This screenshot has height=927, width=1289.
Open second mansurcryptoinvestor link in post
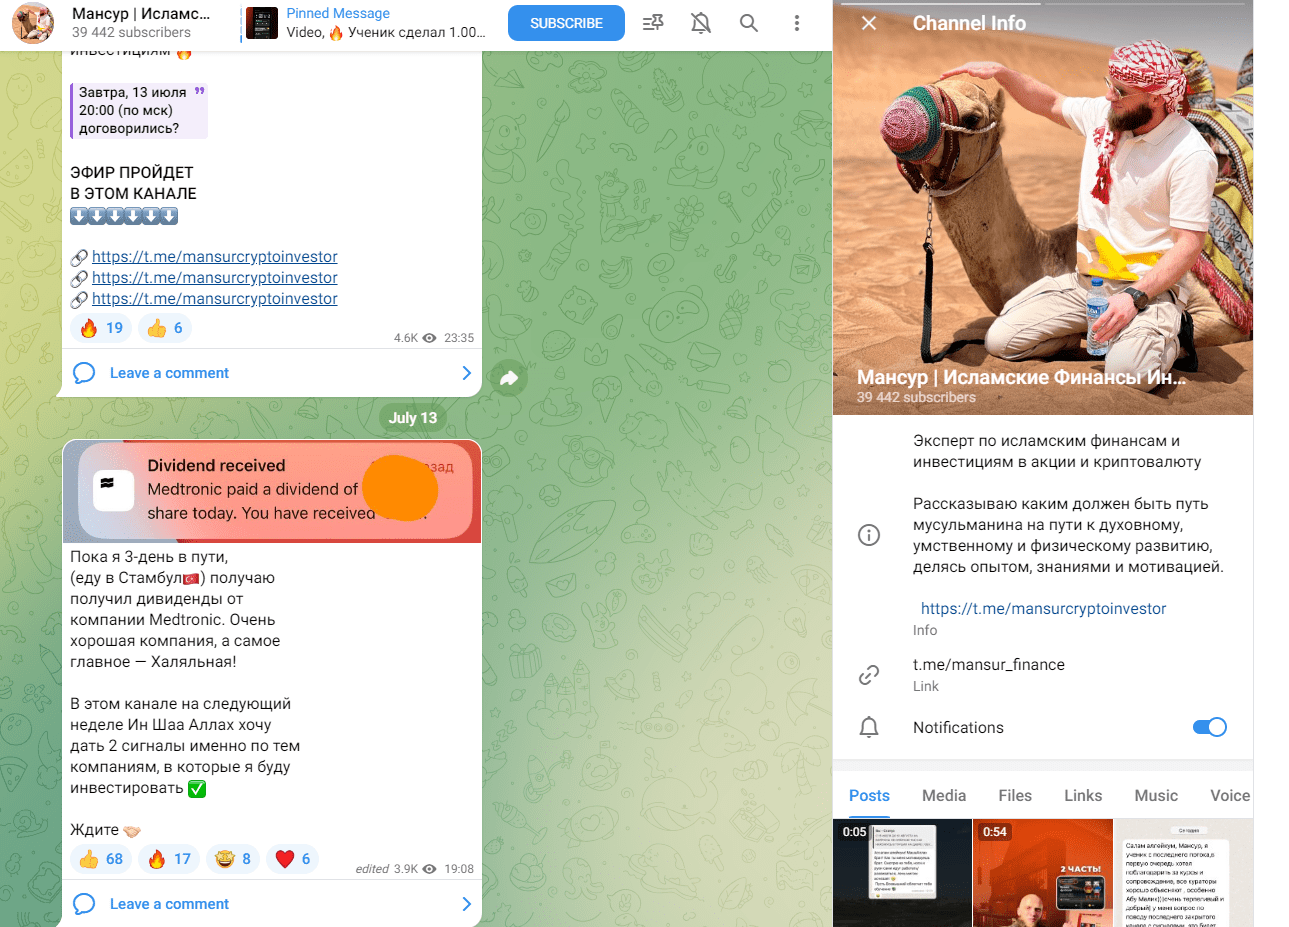(x=215, y=278)
